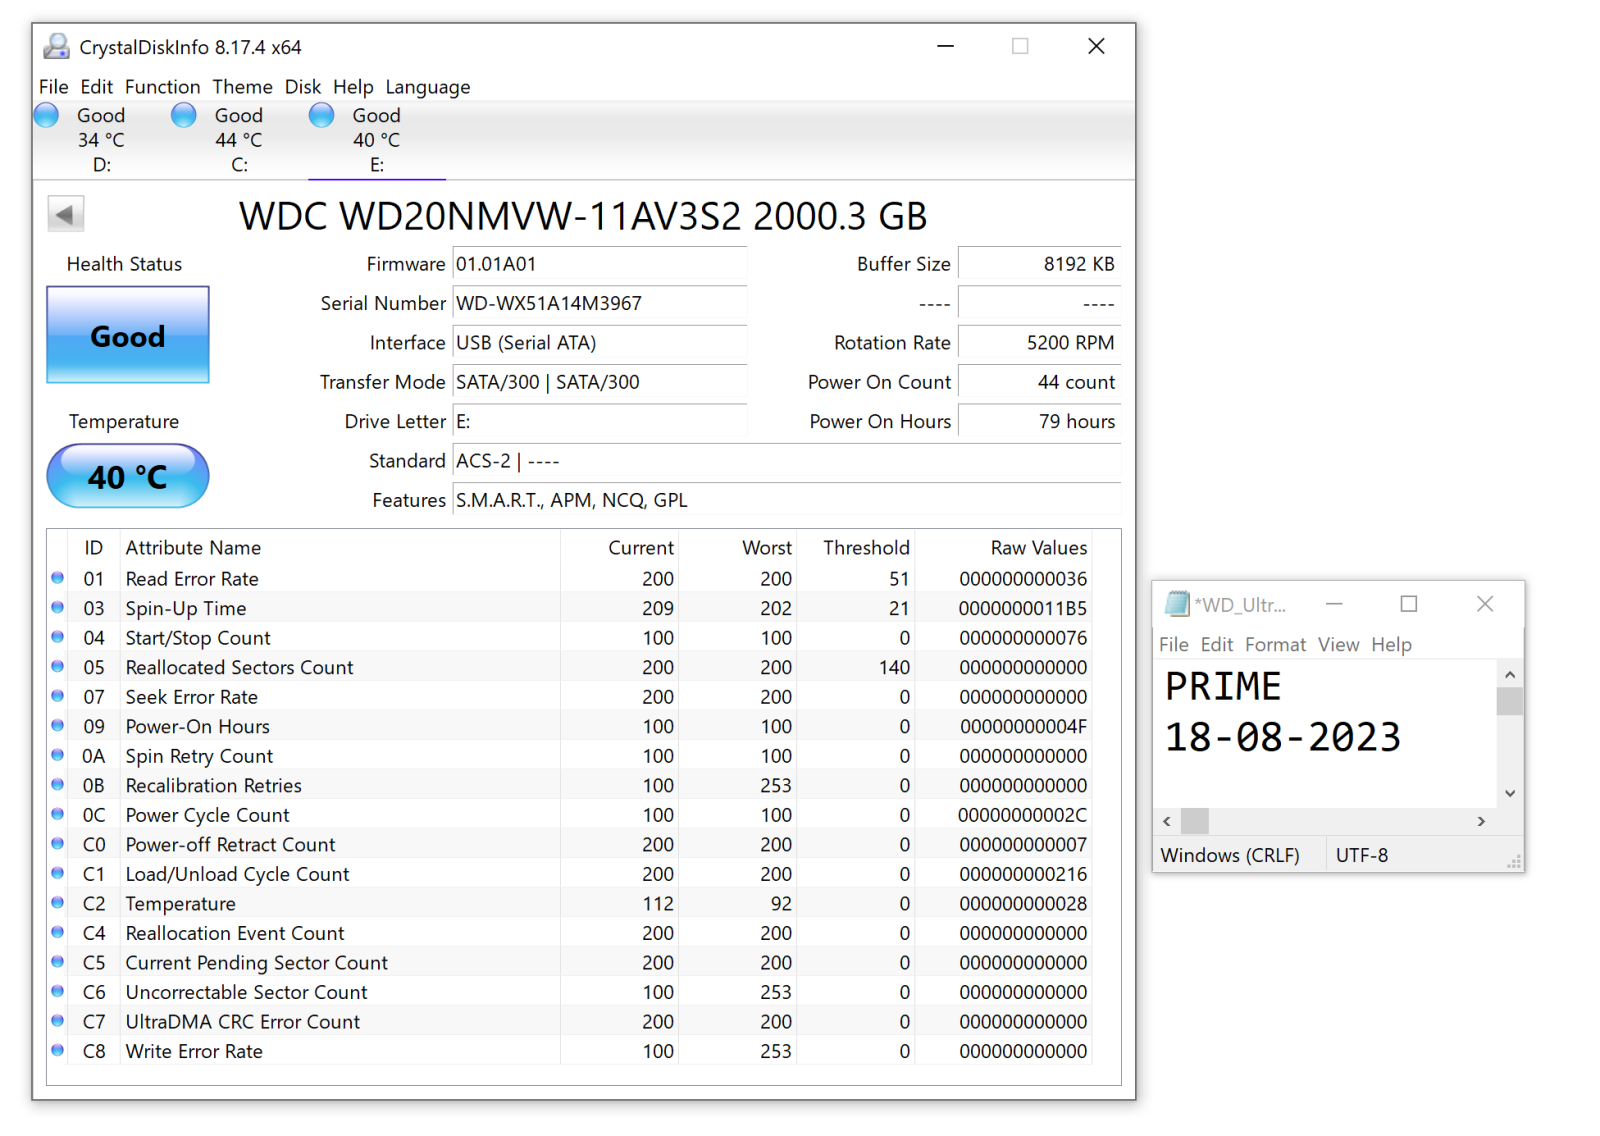This screenshot has height=1136, width=1600.
Task: Click the Notepad horizontal scrollbar right arrow
Action: click(1481, 821)
